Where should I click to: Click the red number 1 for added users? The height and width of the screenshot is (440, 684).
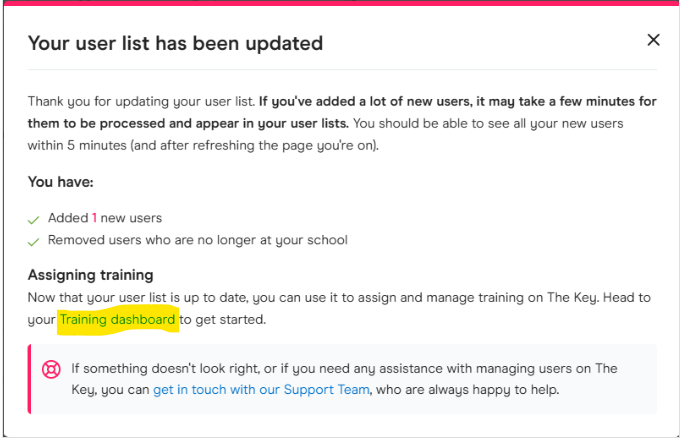(x=95, y=218)
